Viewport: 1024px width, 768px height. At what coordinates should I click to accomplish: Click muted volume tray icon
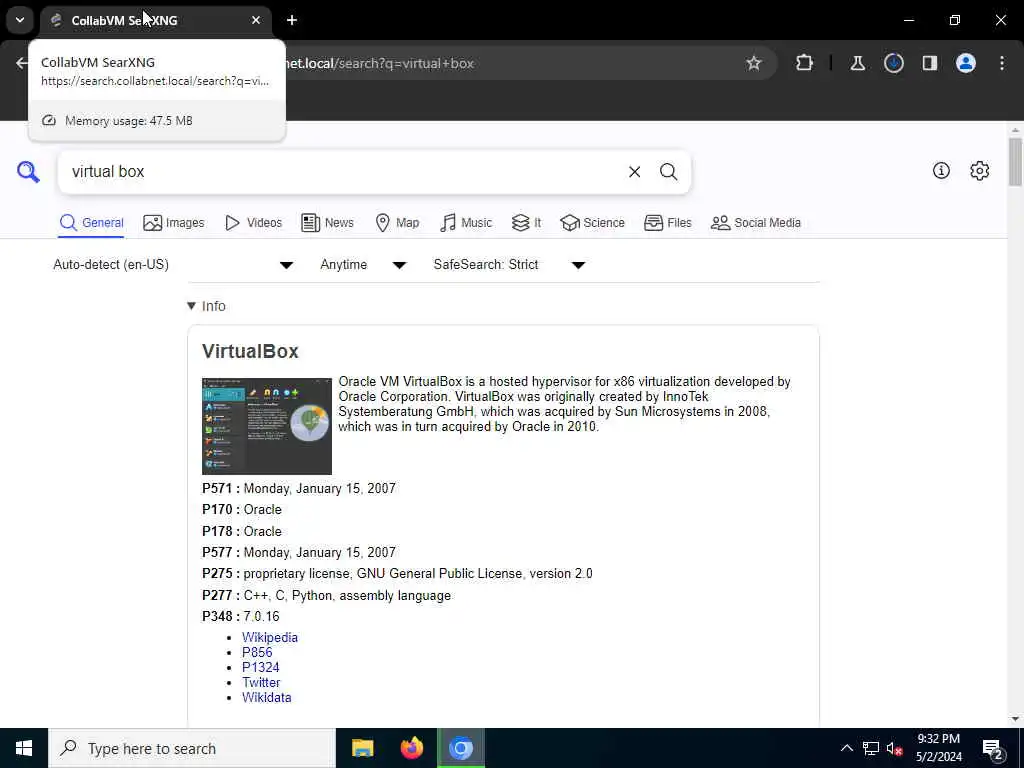[895, 748]
